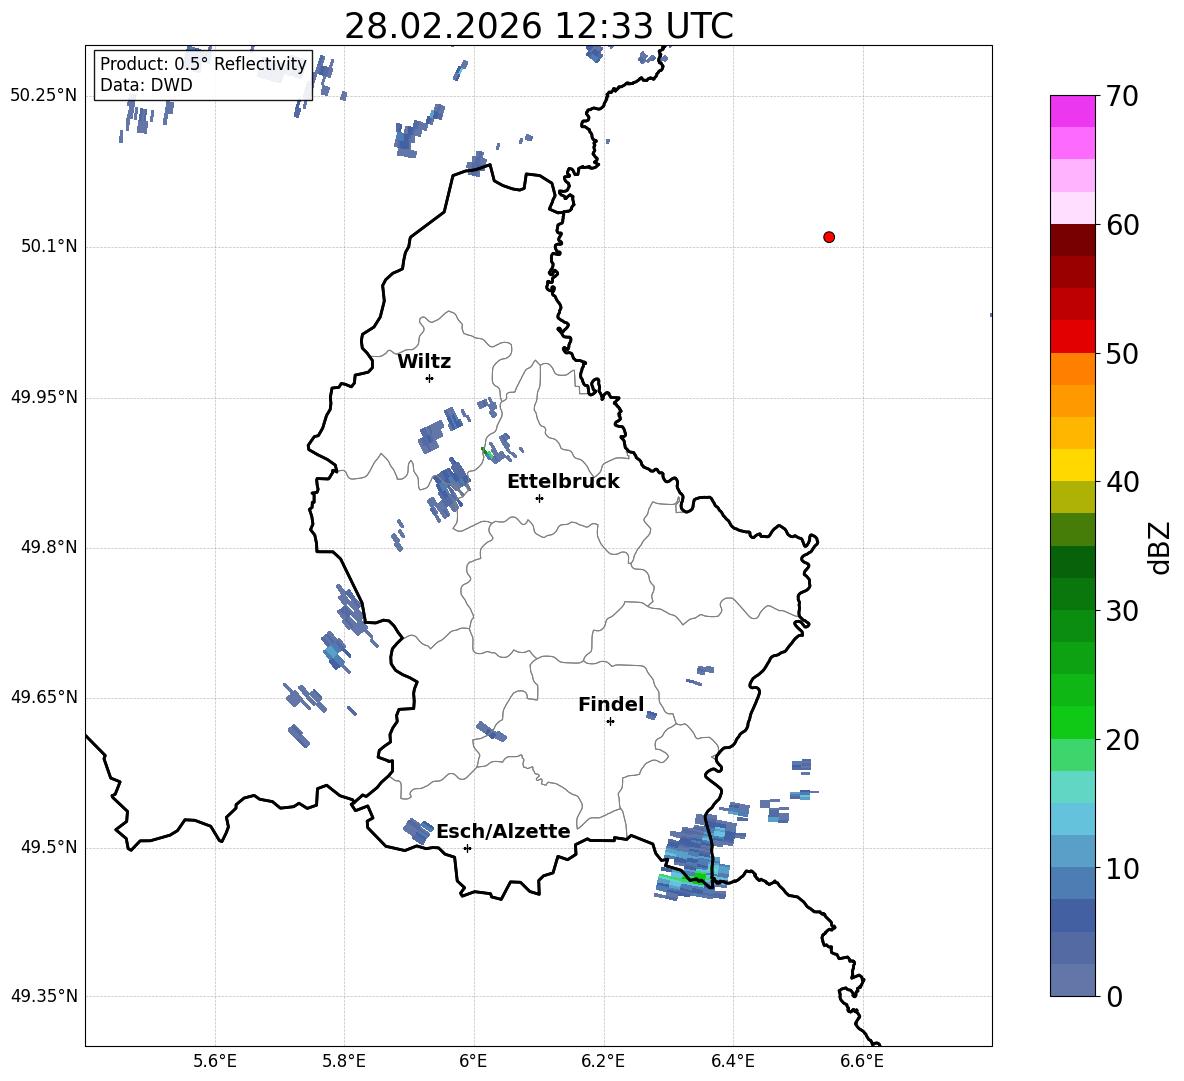Click the colorbar tick label 0
The width and height of the screenshot is (1184, 1081).
tap(1114, 996)
